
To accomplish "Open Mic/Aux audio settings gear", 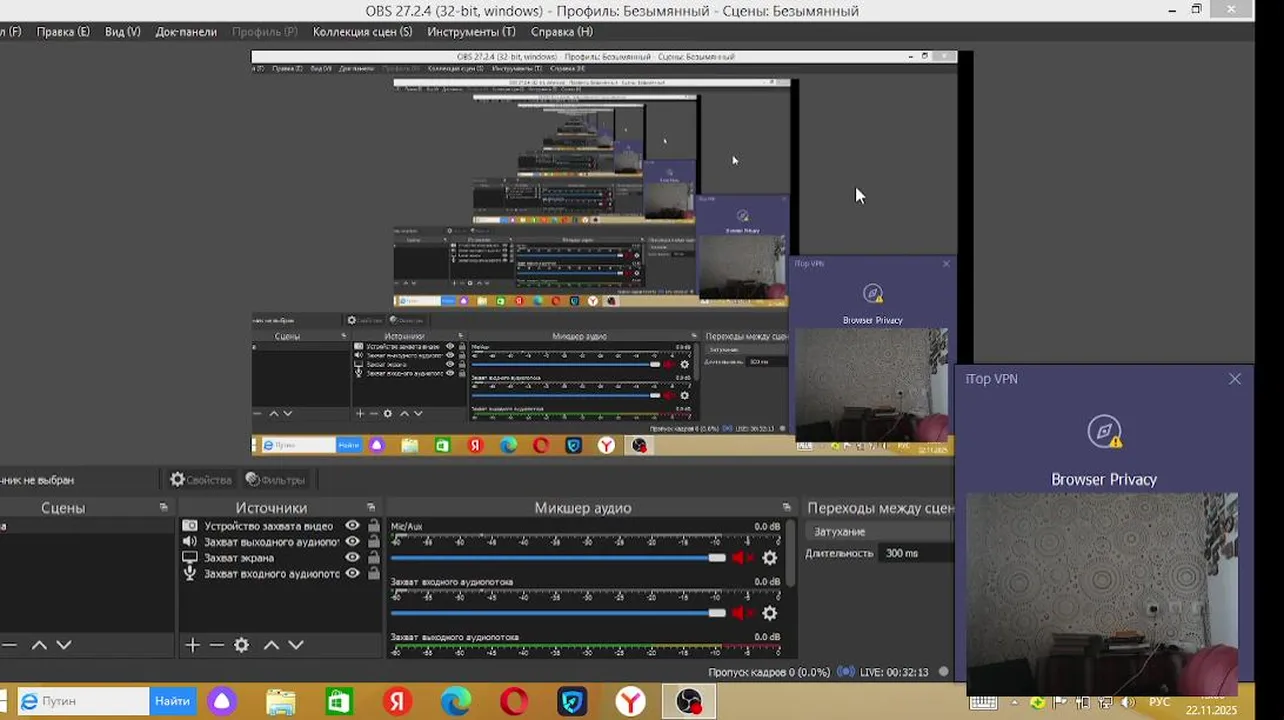I will [x=770, y=558].
